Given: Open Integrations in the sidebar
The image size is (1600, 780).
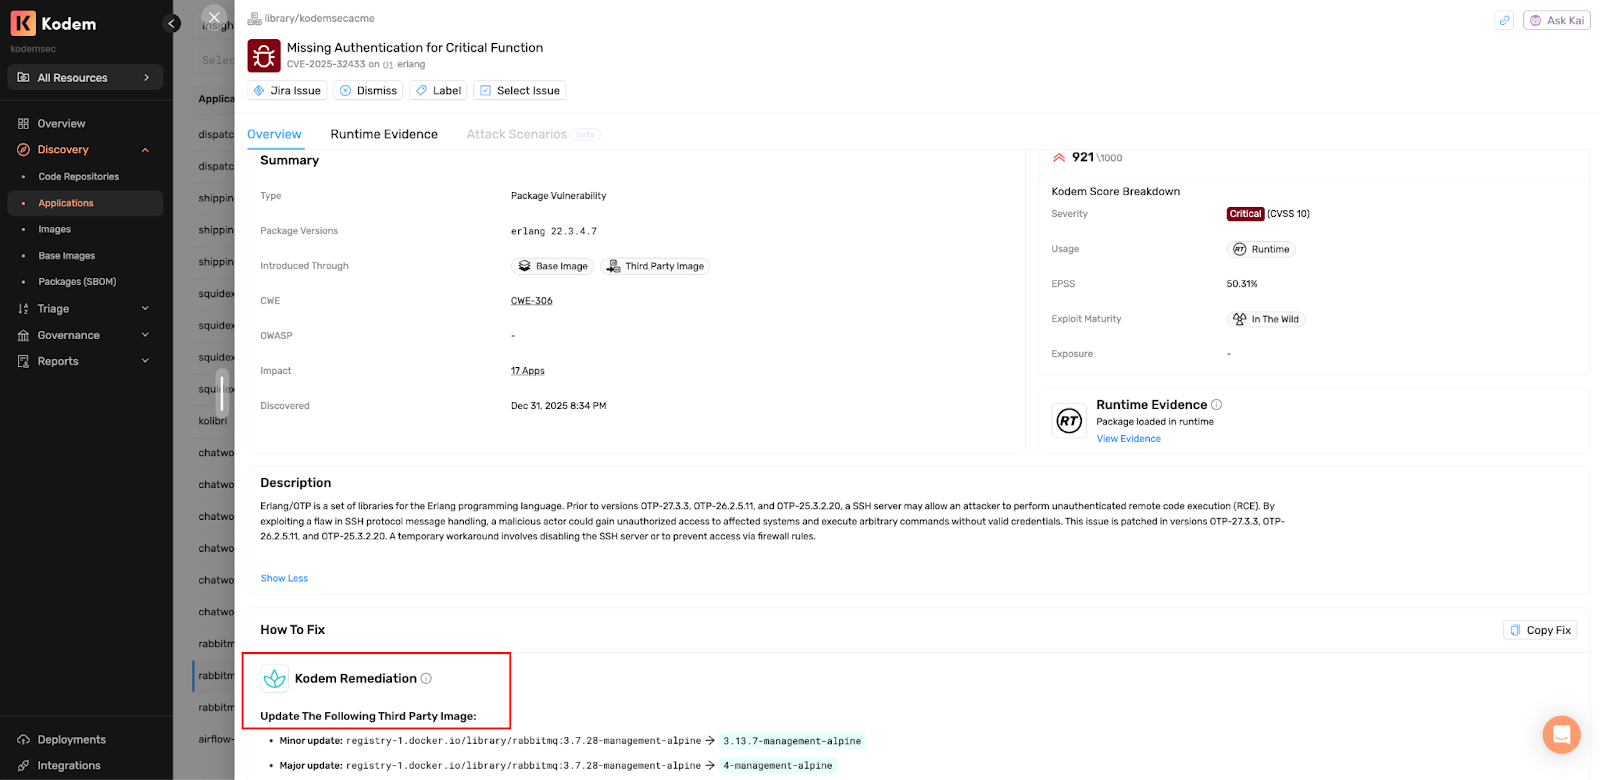Looking at the screenshot, I should (69, 766).
